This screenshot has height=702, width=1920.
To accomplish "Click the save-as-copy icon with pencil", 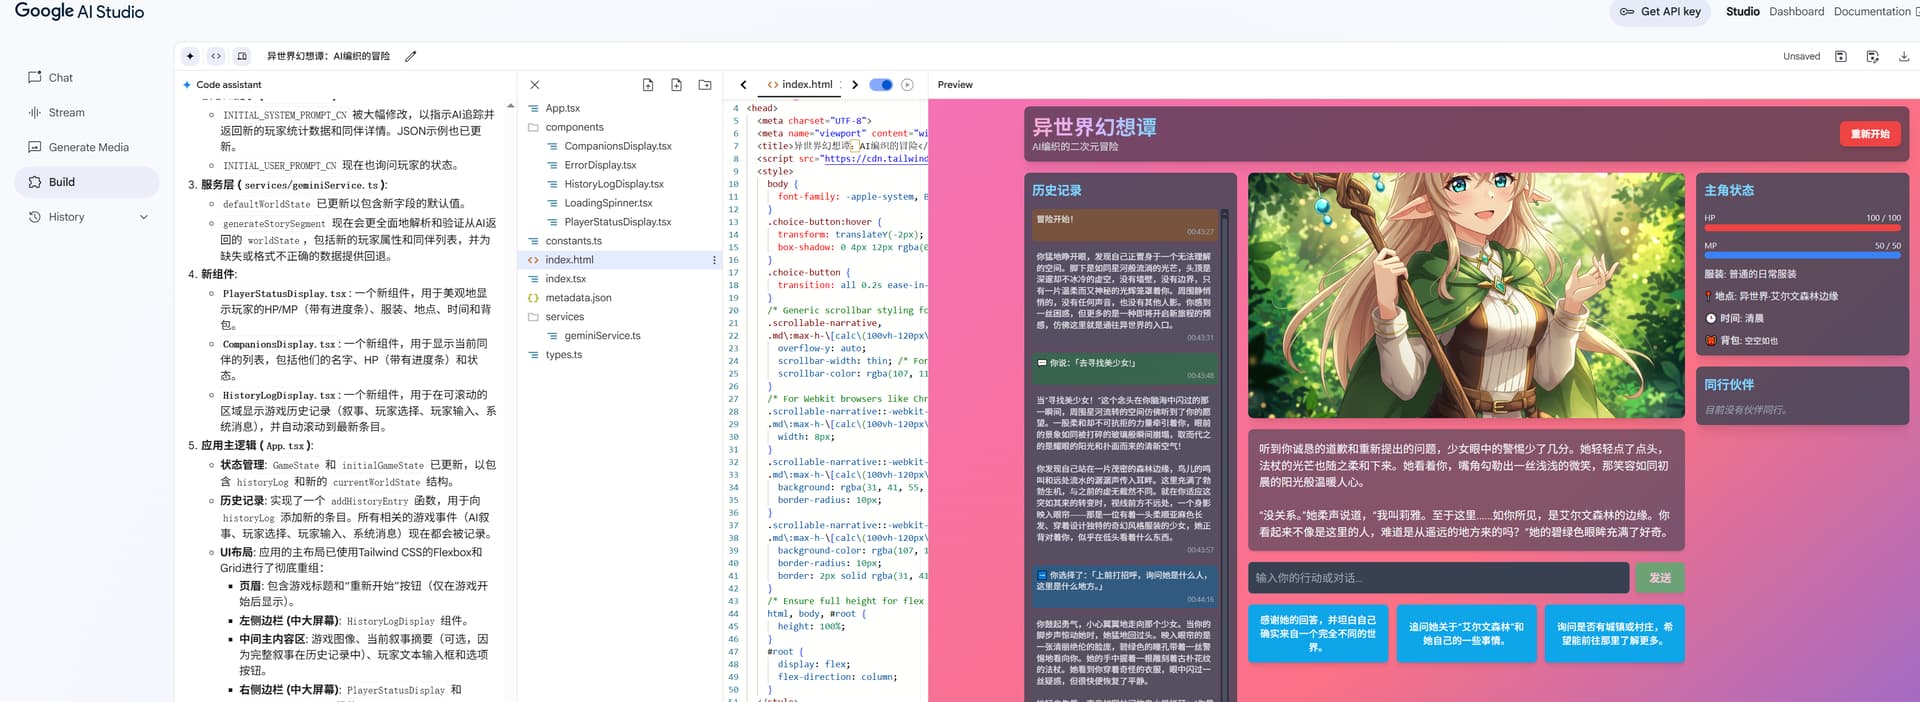I will pos(1873,56).
